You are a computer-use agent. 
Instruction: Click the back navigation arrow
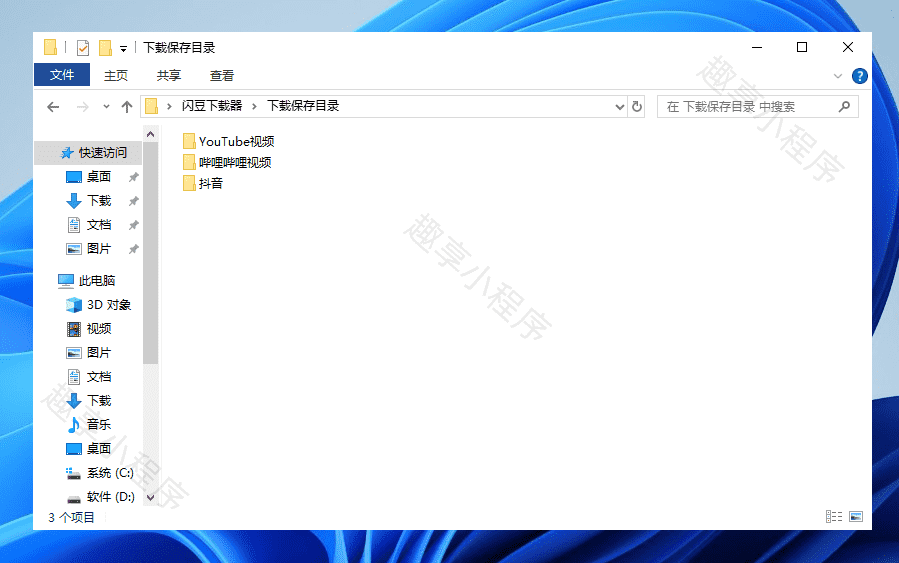[53, 107]
